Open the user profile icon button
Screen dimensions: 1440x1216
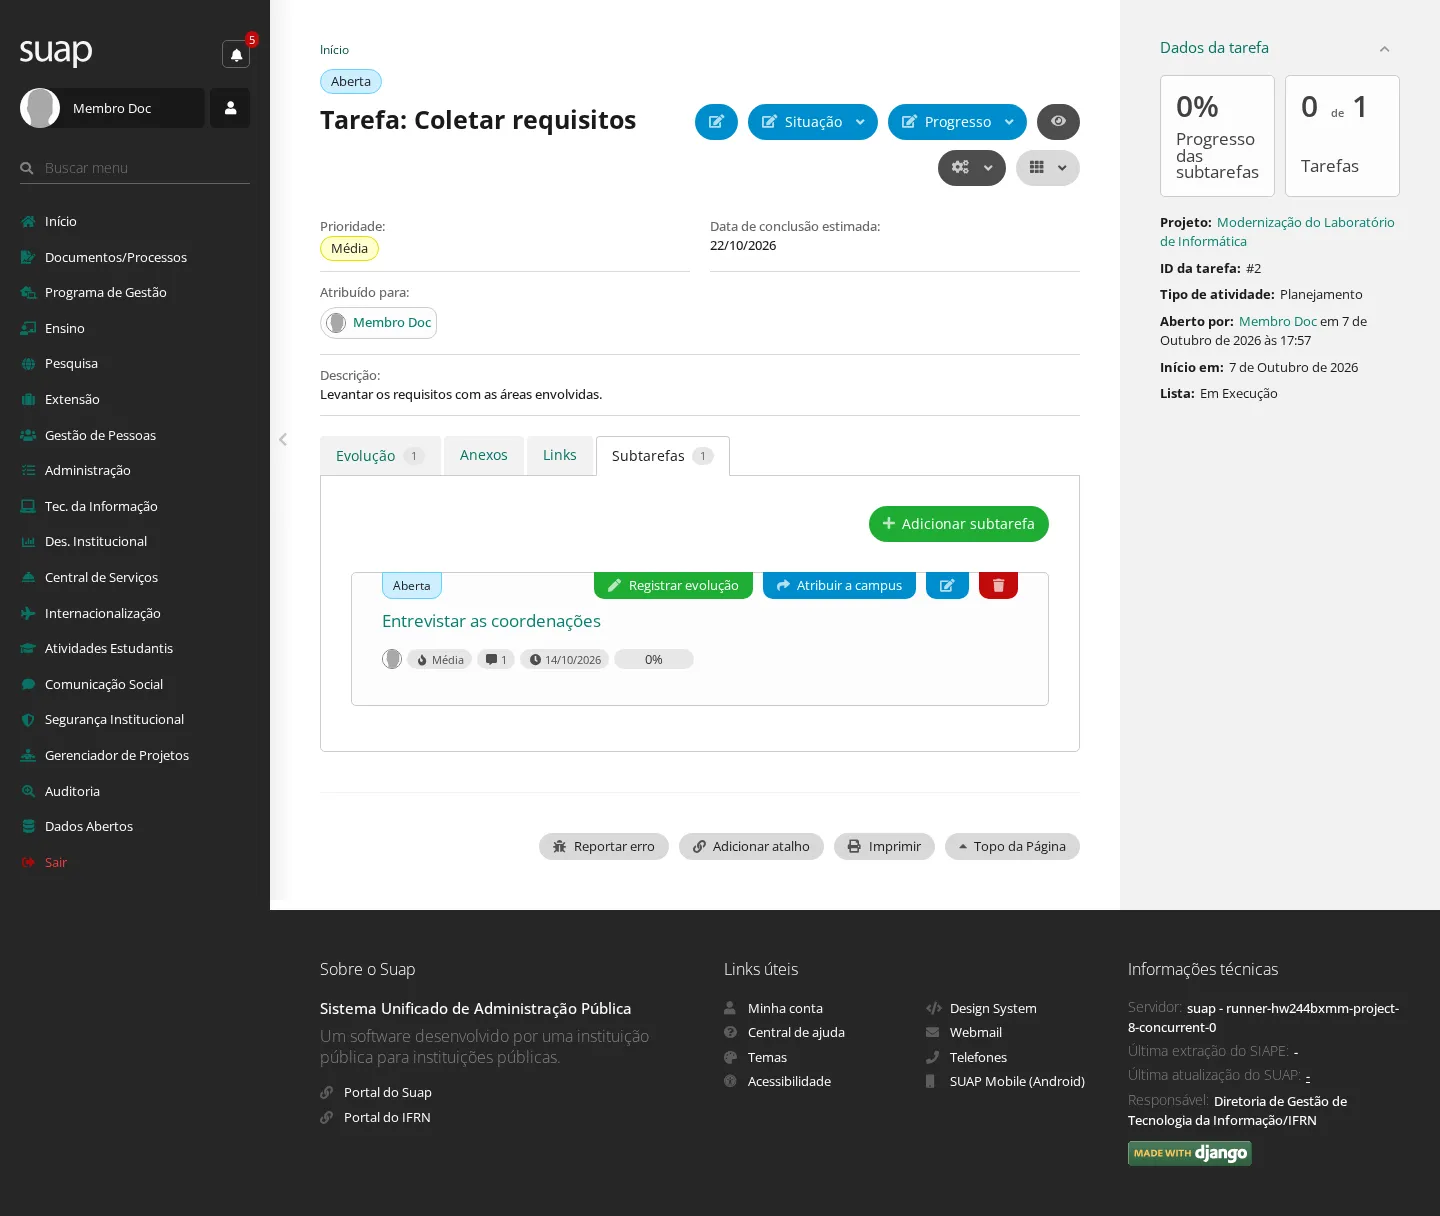click(x=230, y=108)
